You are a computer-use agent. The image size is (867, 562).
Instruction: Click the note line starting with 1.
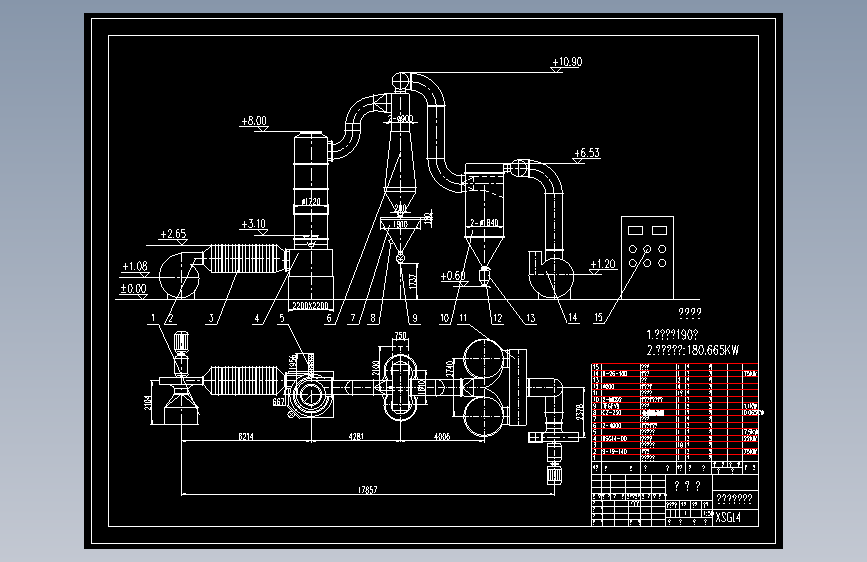click(672, 335)
